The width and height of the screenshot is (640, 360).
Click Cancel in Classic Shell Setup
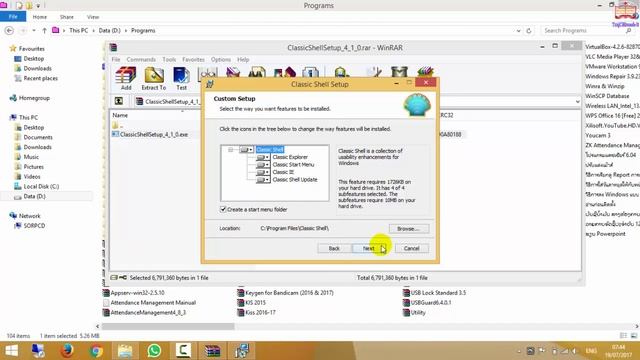click(x=411, y=248)
